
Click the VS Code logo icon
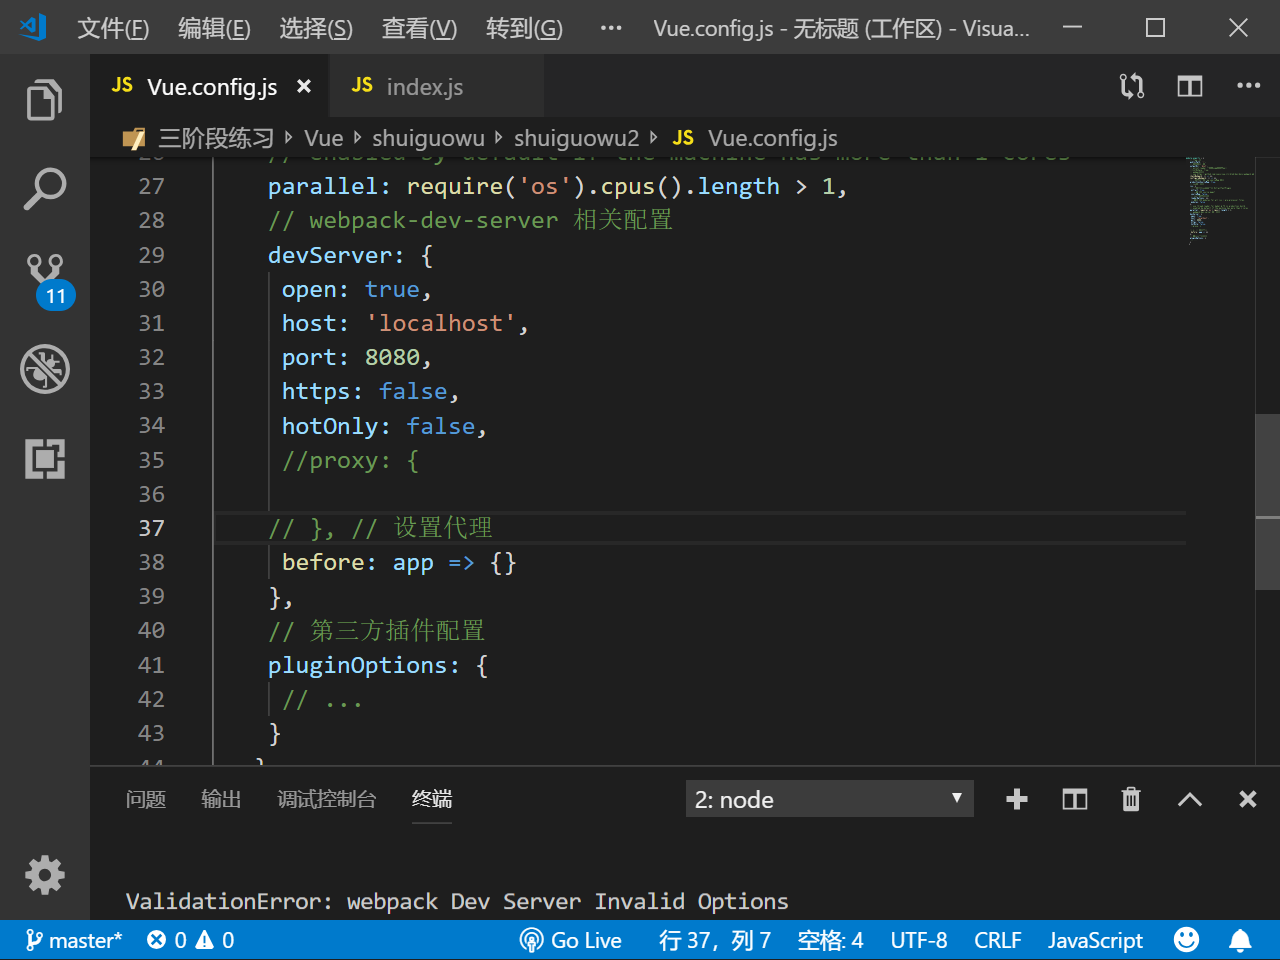pyautogui.click(x=33, y=28)
